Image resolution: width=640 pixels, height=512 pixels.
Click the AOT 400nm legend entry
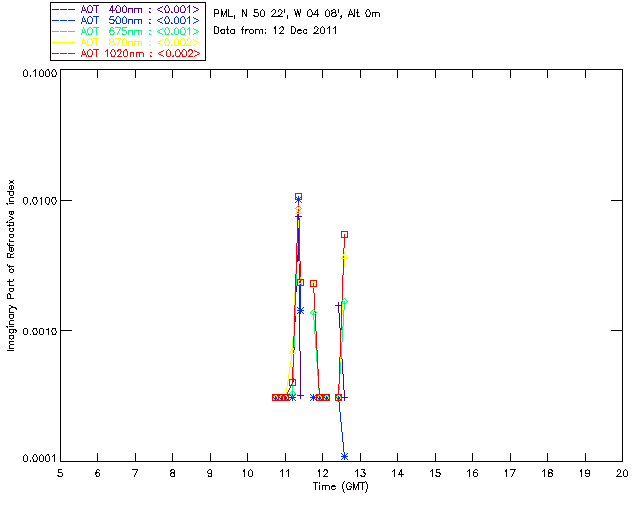point(127,9)
